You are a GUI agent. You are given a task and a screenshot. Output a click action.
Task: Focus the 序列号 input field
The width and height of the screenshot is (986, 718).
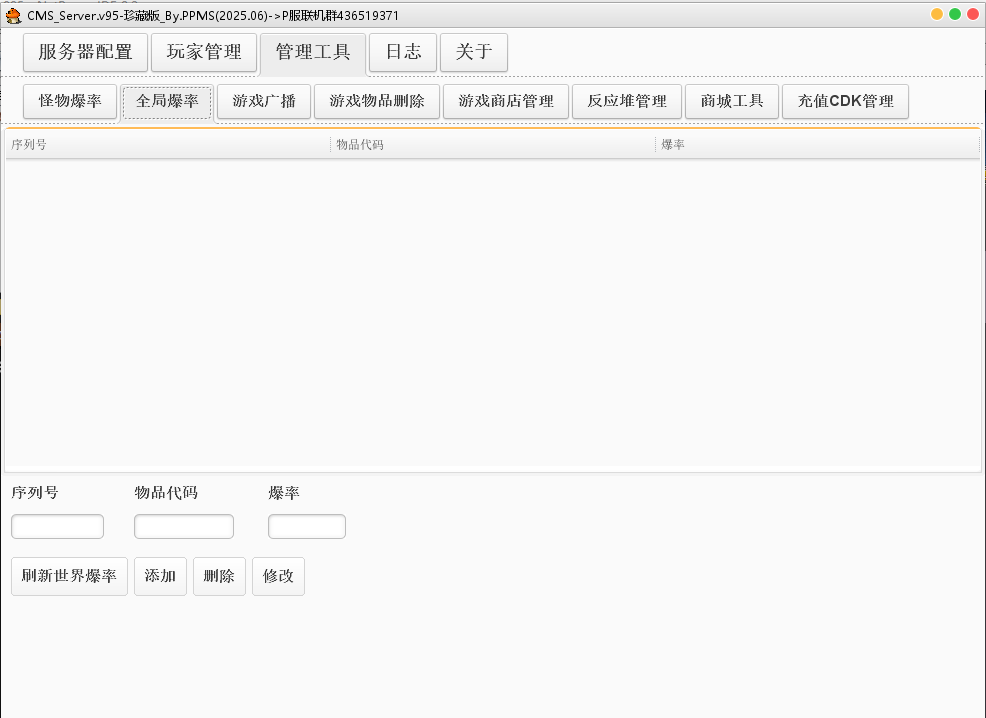(57, 526)
